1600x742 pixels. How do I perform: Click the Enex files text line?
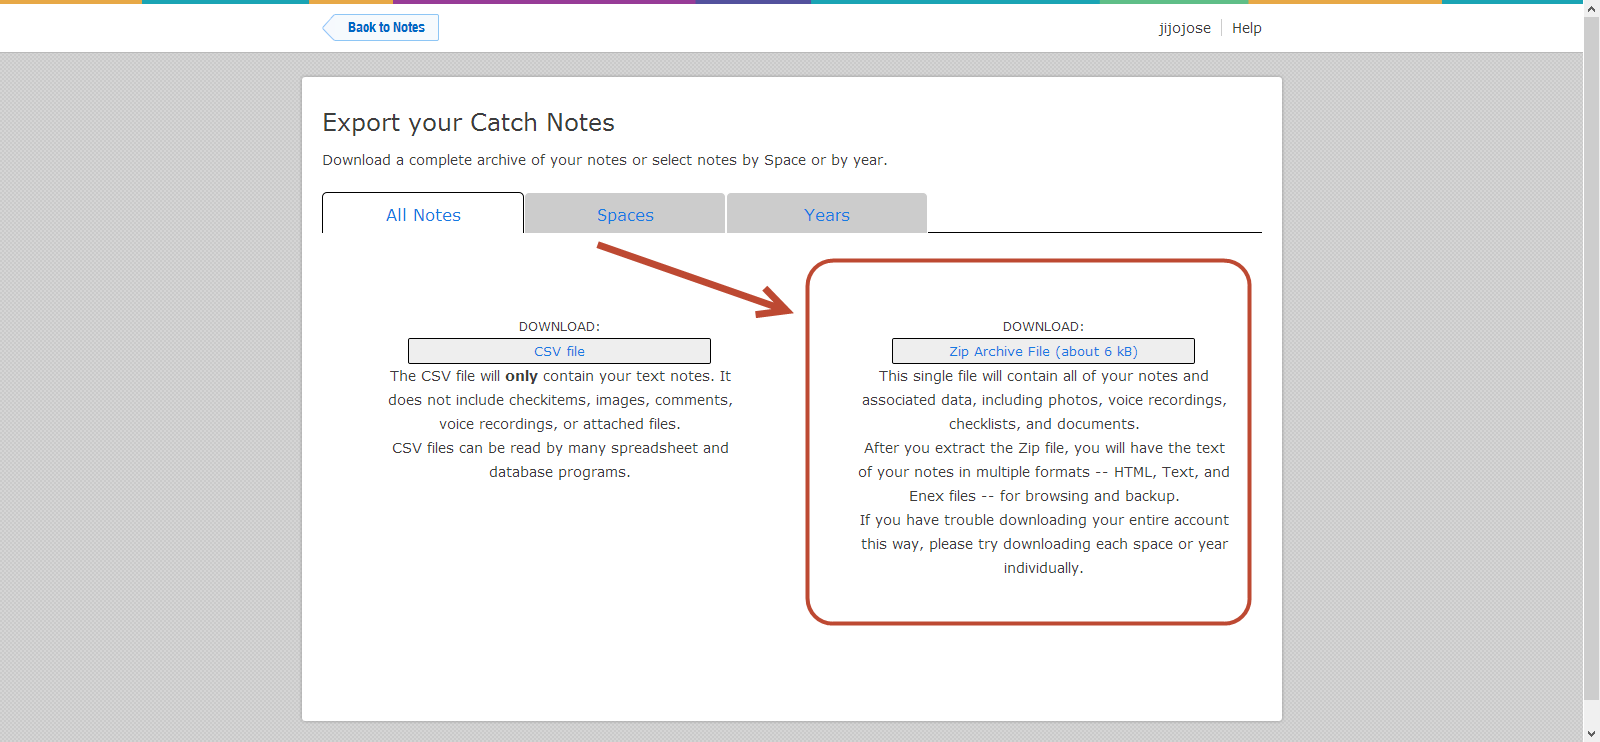click(x=1043, y=496)
